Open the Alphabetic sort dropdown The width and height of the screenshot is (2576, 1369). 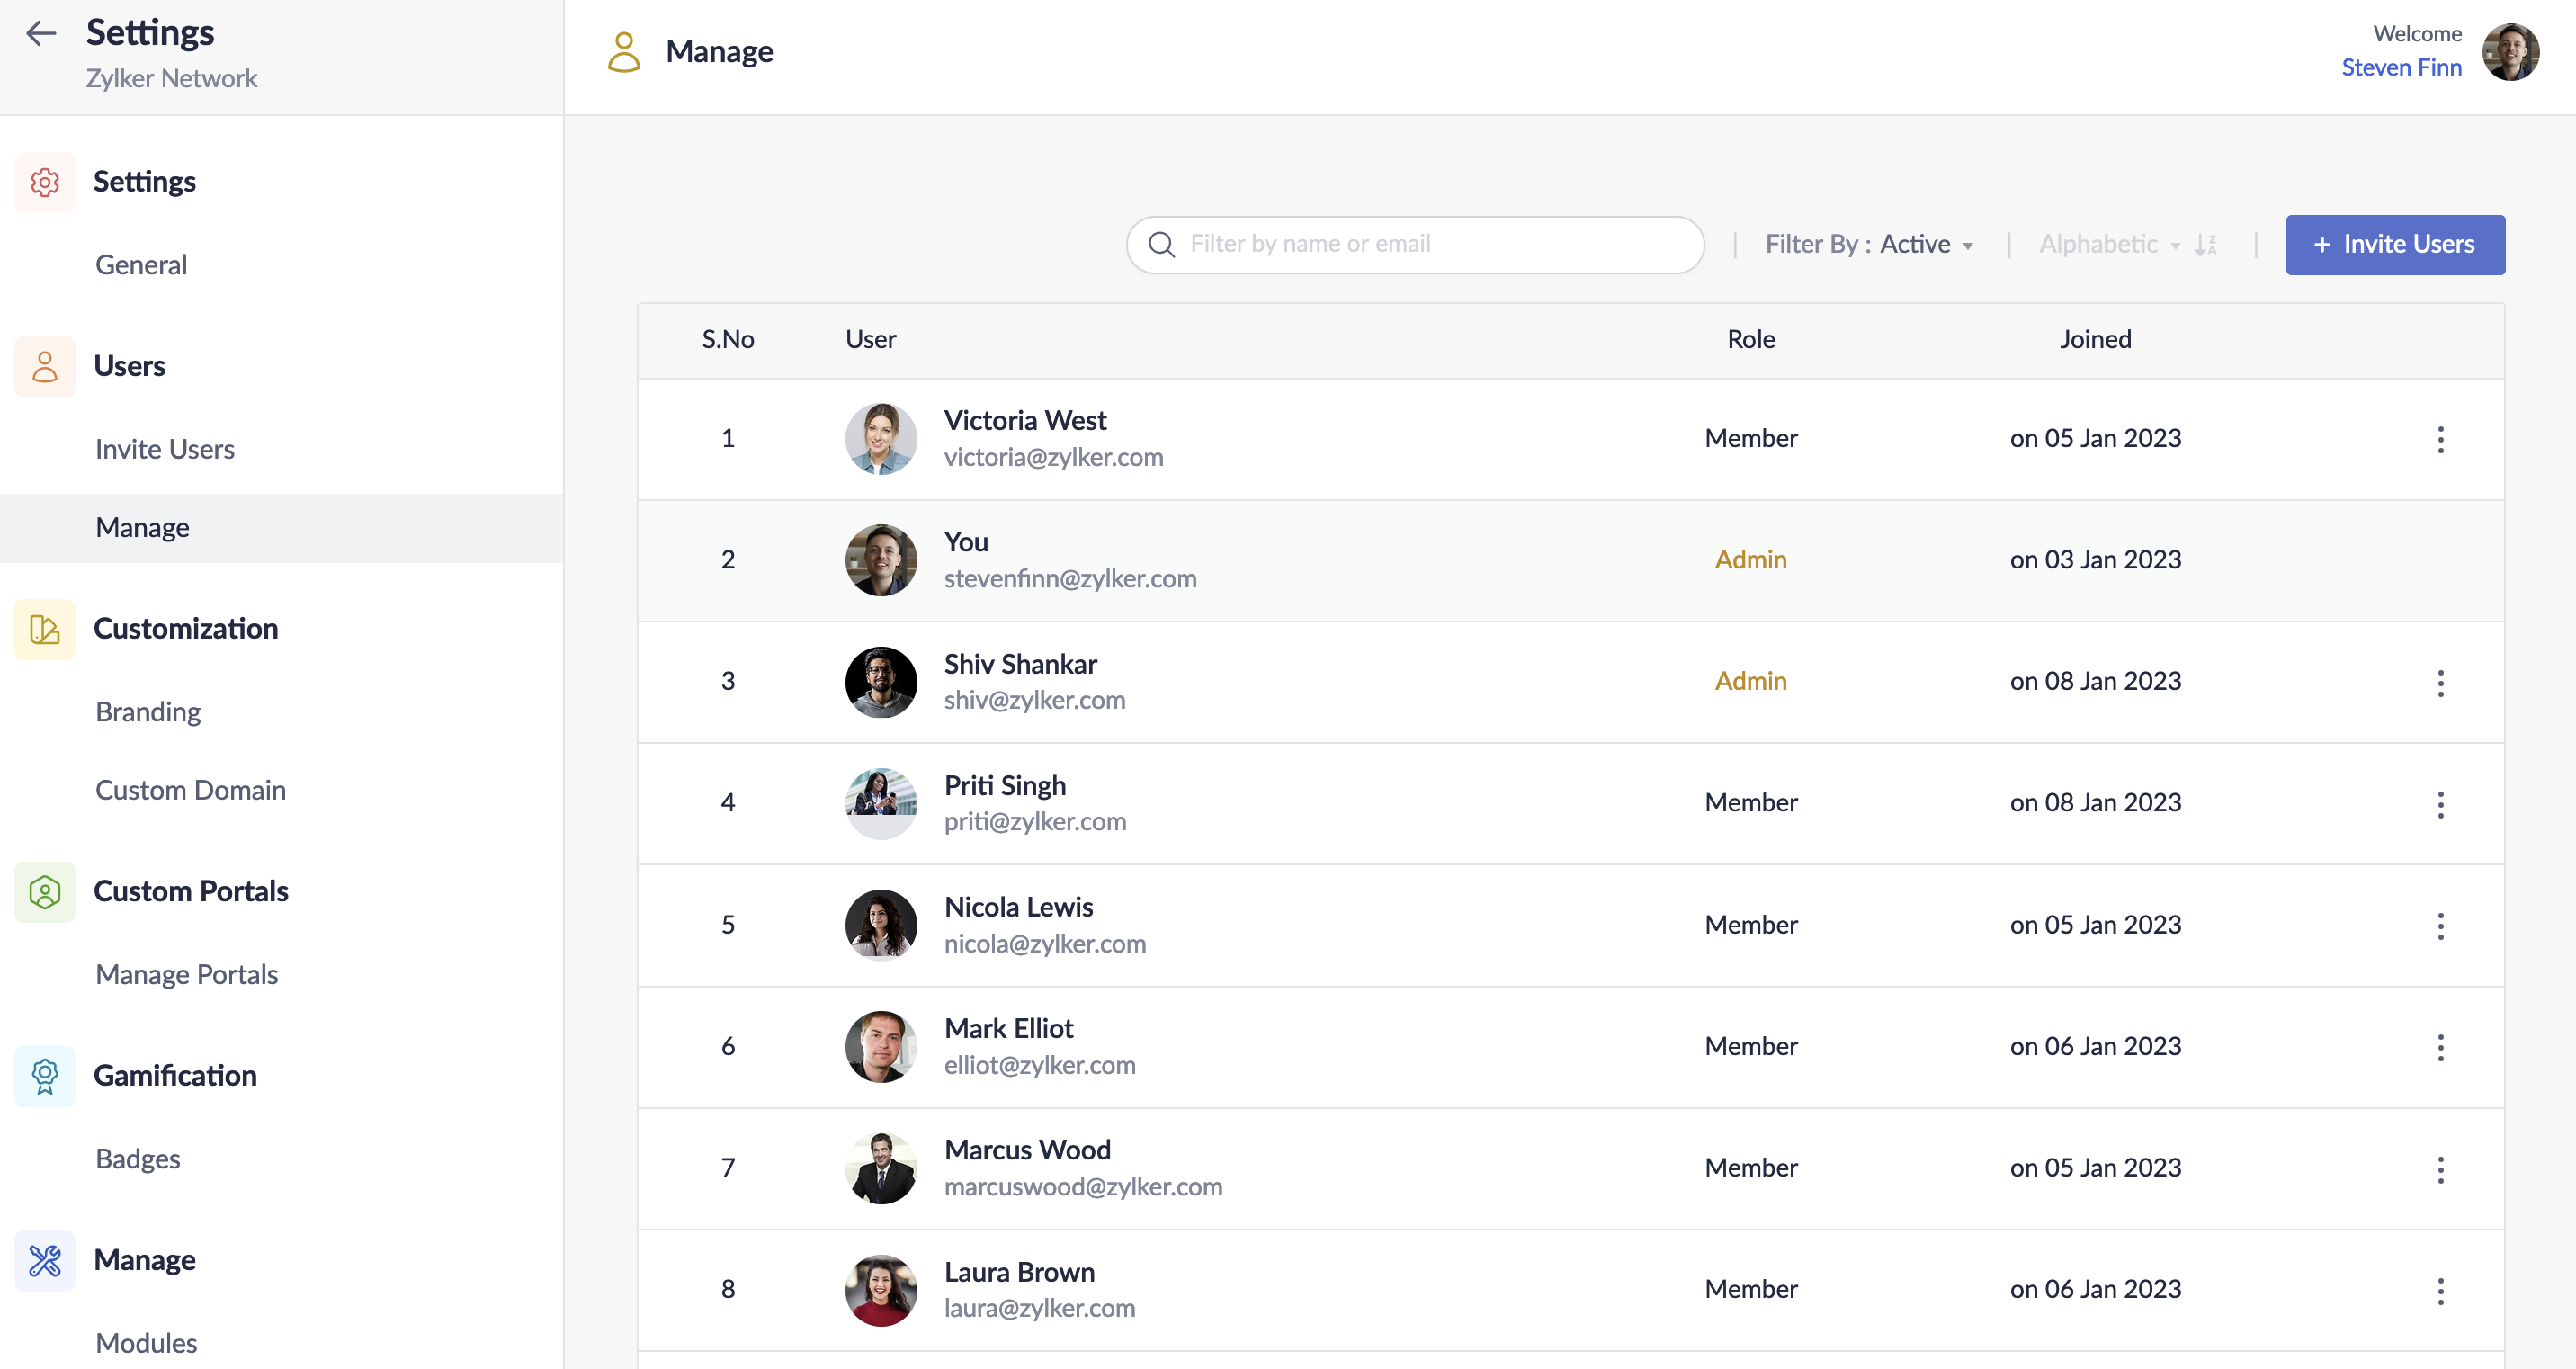click(x=2108, y=245)
